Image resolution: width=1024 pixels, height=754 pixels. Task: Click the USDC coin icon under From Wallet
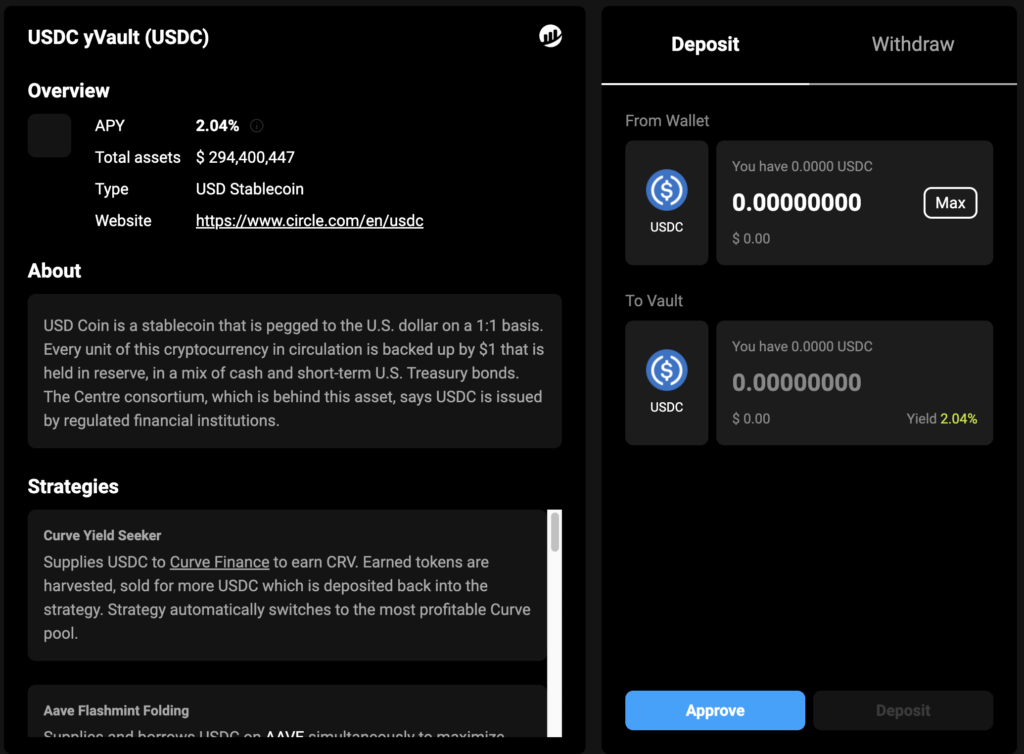pos(666,190)
